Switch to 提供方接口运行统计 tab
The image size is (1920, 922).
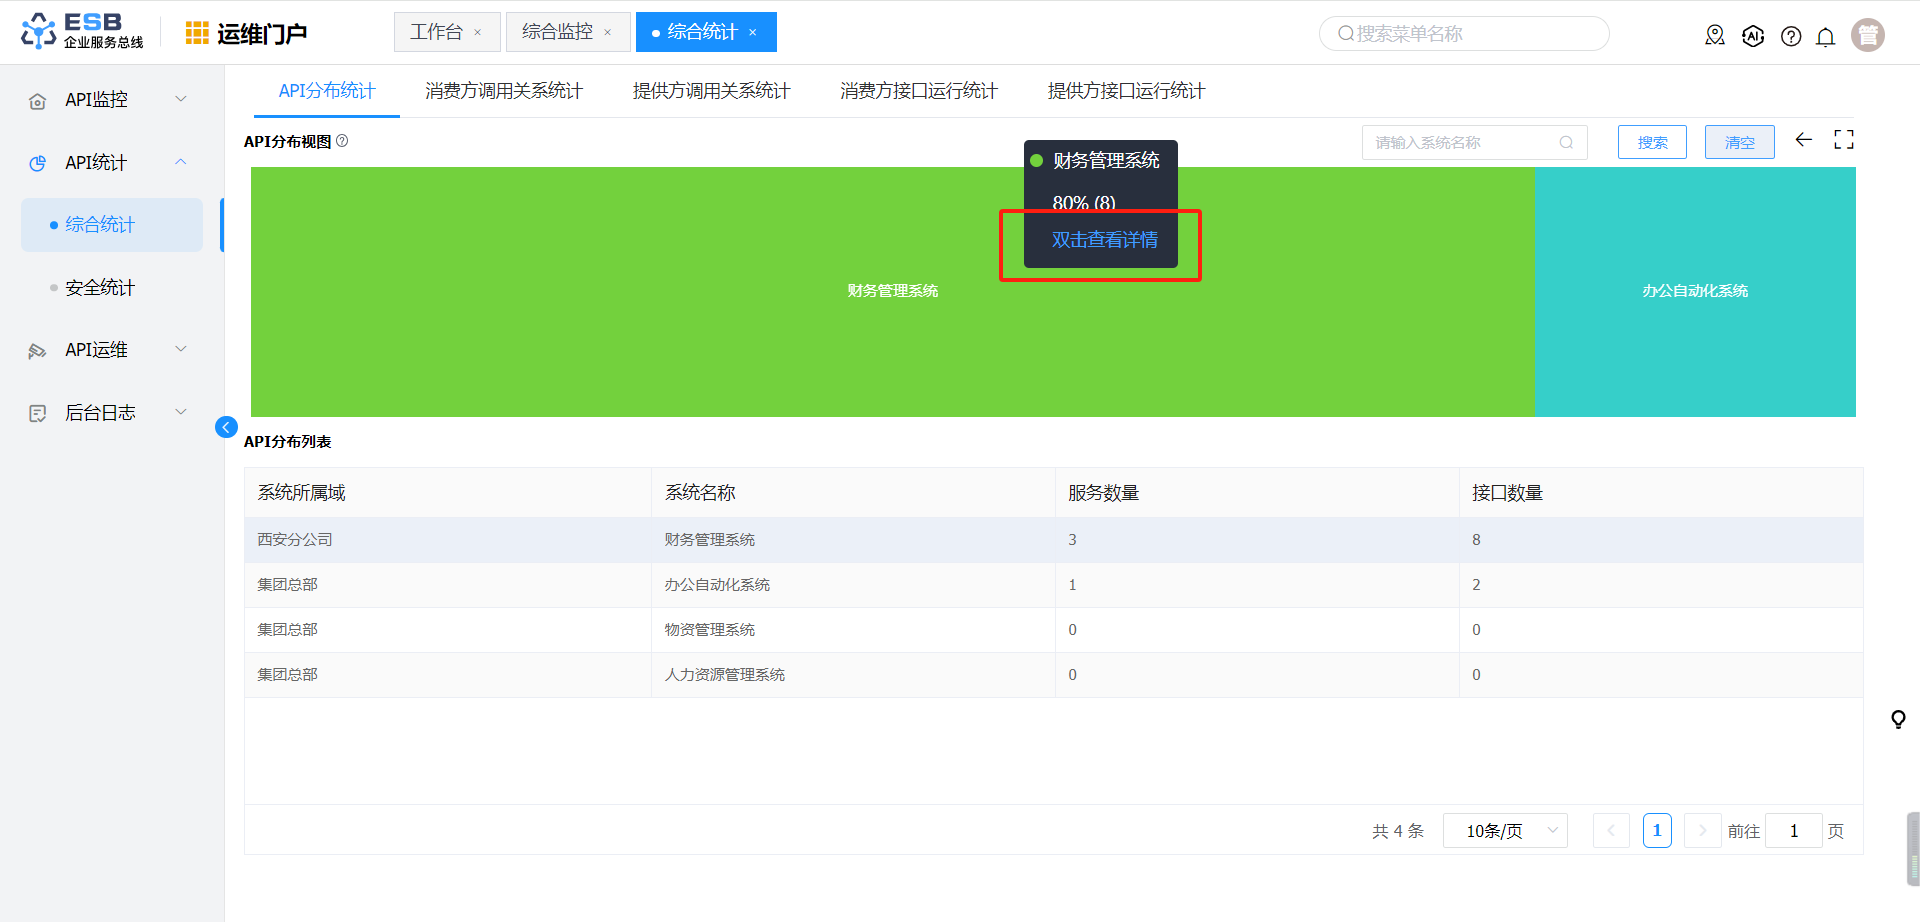(x=1126, y=91)
